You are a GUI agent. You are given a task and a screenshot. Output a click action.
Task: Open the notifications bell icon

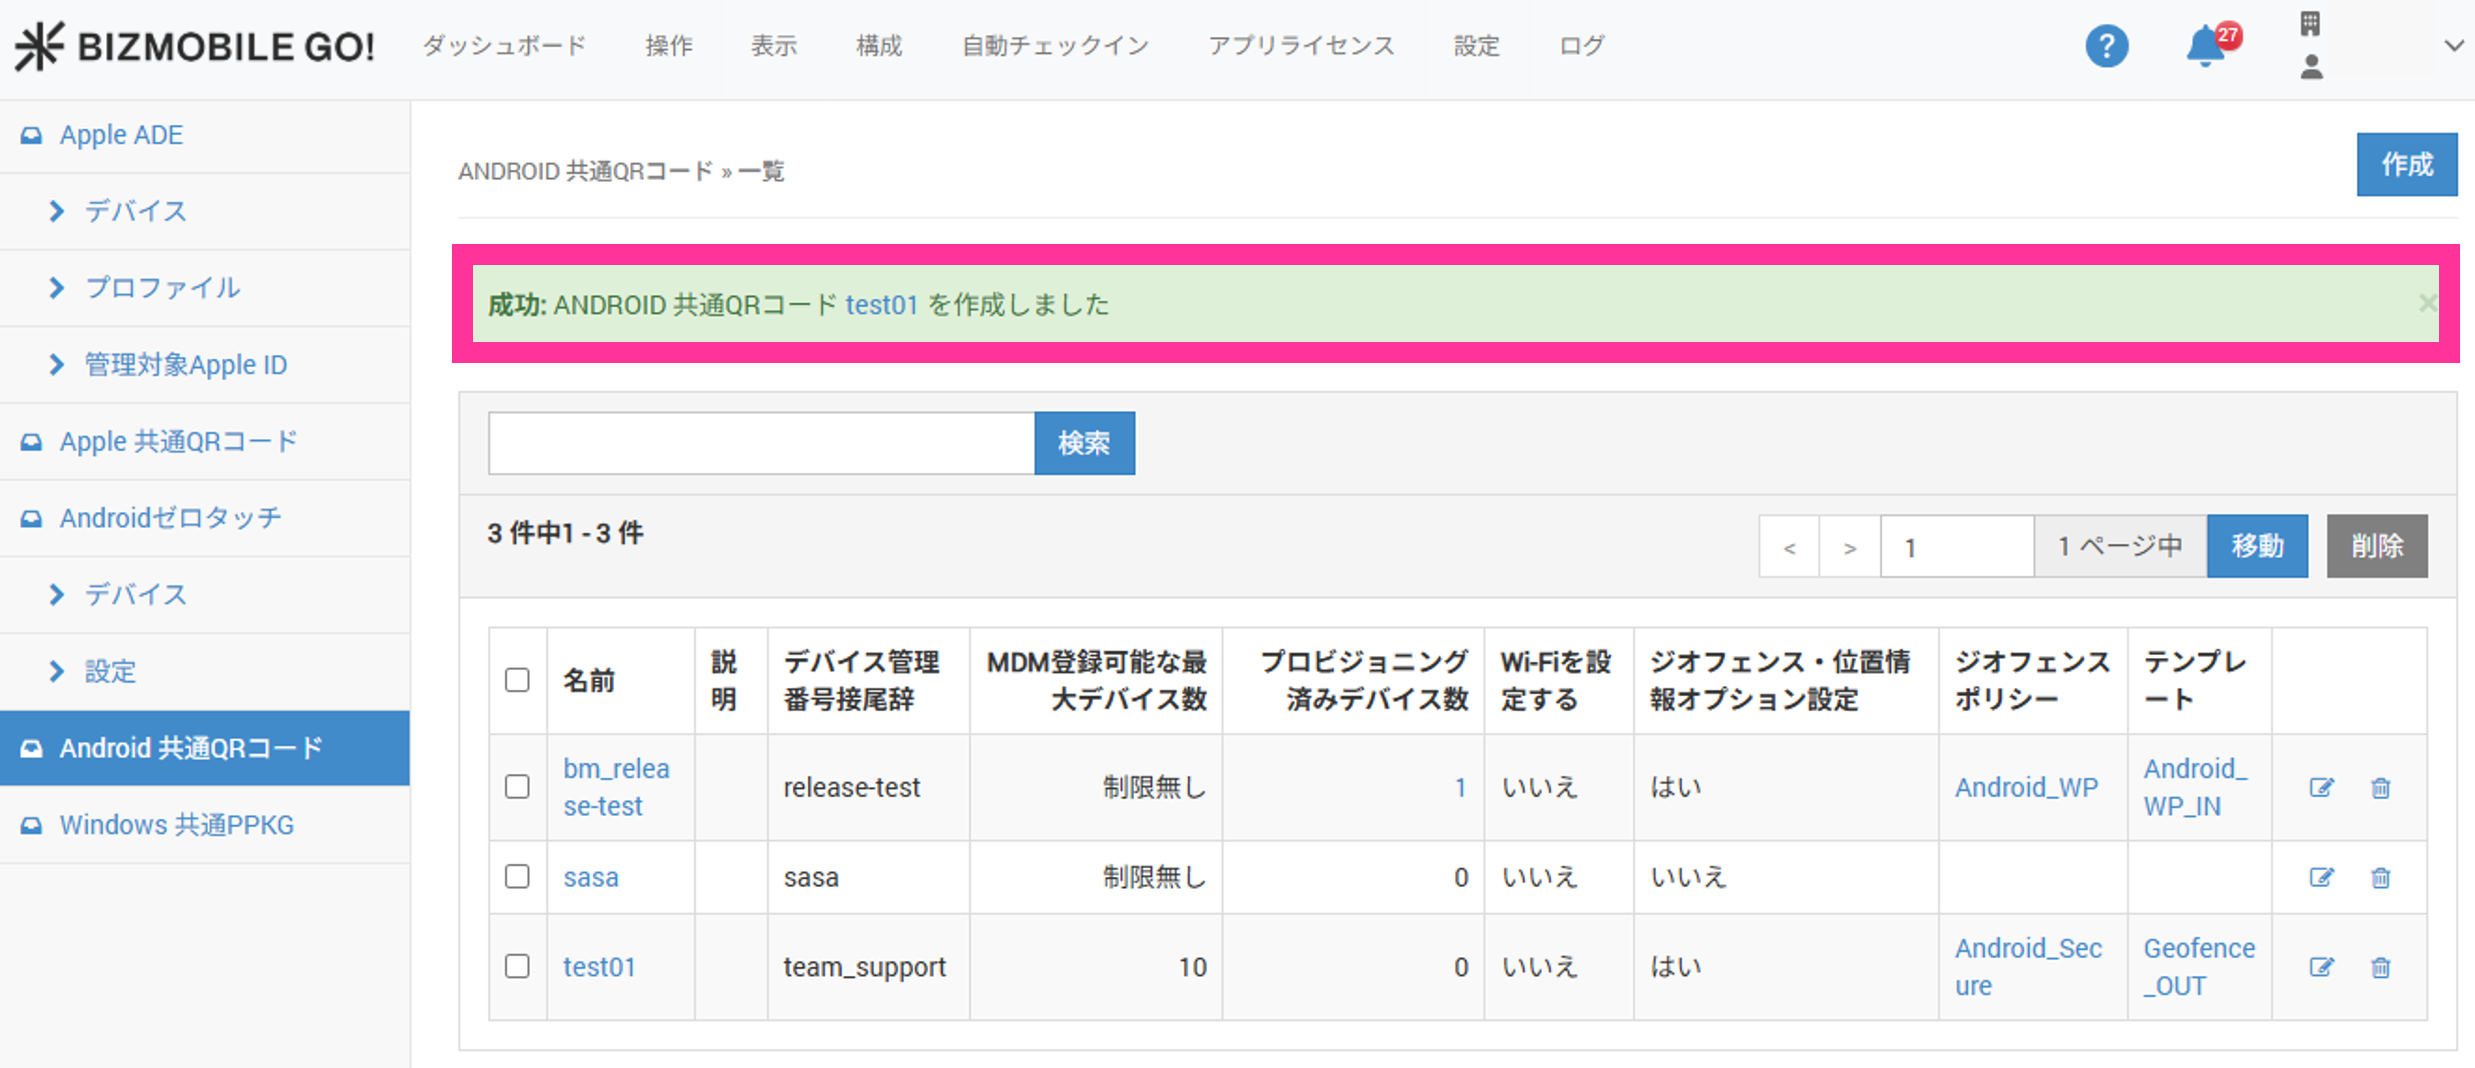coord(2204,46)
